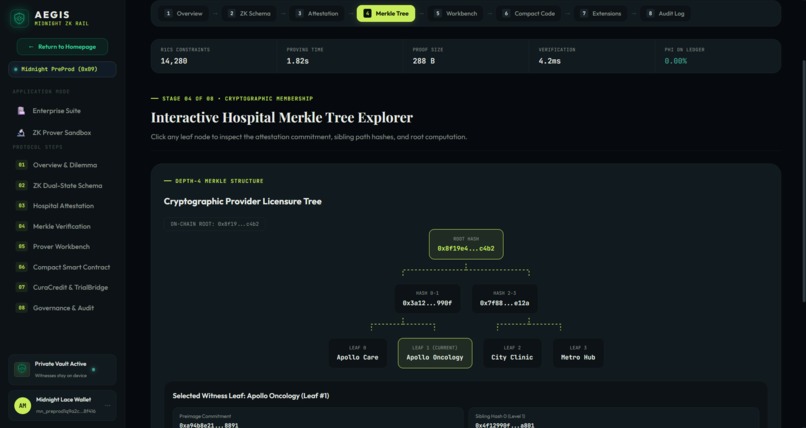Click the Proving Time value 1.82s
This screenshot has height=428, width=806.
pos(298,61)
